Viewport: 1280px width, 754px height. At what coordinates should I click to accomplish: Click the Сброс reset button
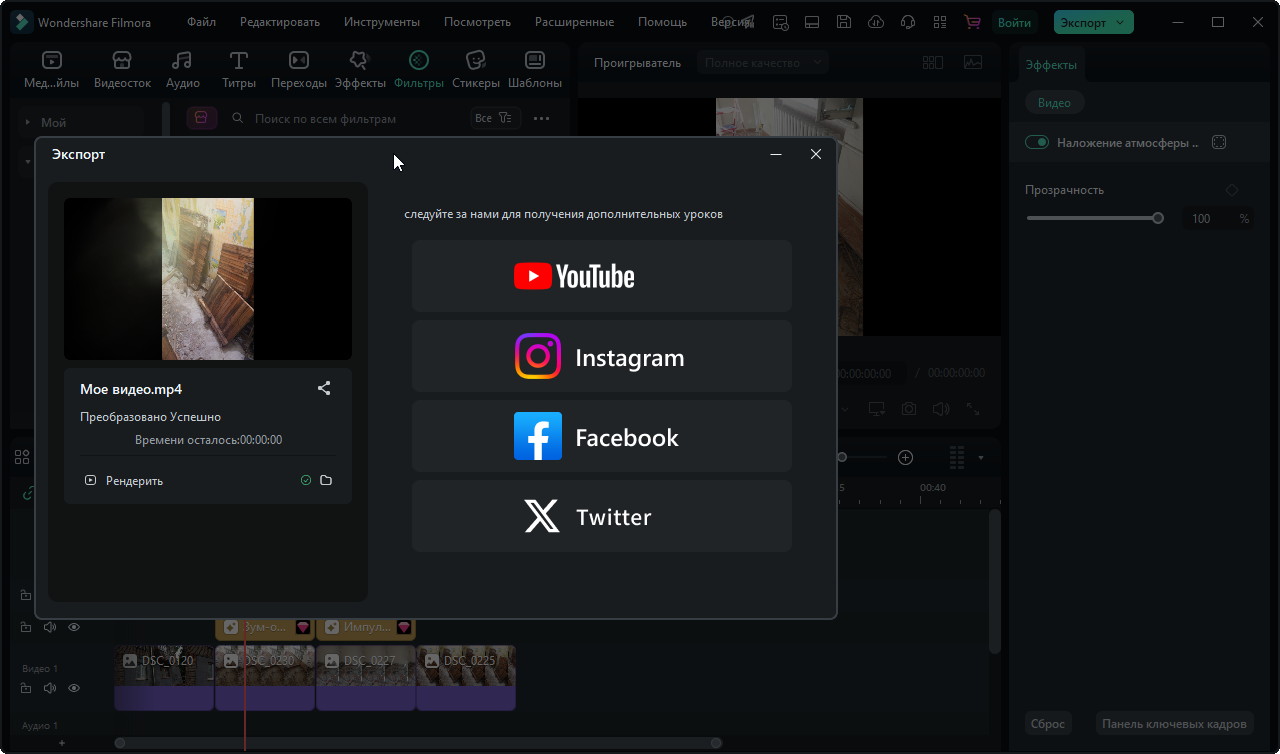1048,723
